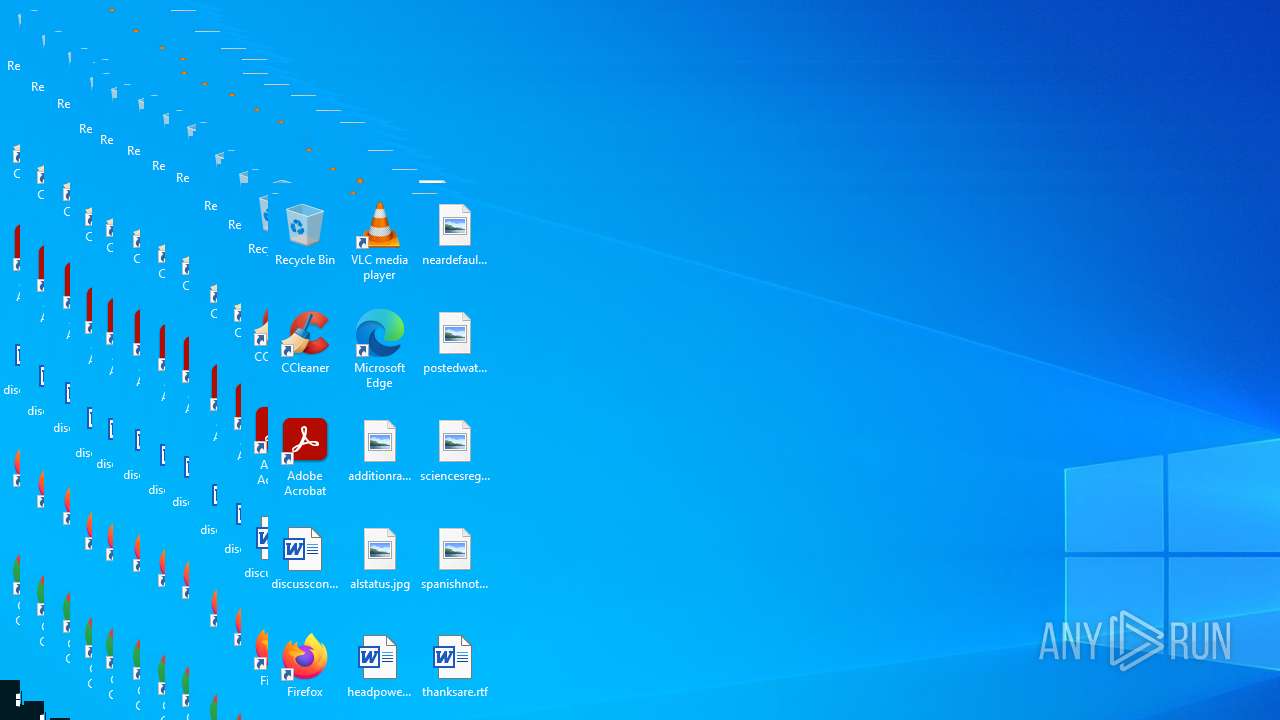
Task: Click the "alstatus.jpg" file name
Action: coord(380,584)
